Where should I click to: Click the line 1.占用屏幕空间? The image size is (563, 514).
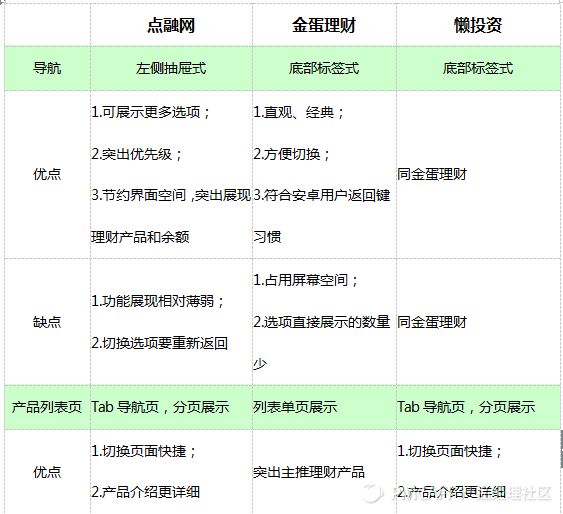pos(306,280)
